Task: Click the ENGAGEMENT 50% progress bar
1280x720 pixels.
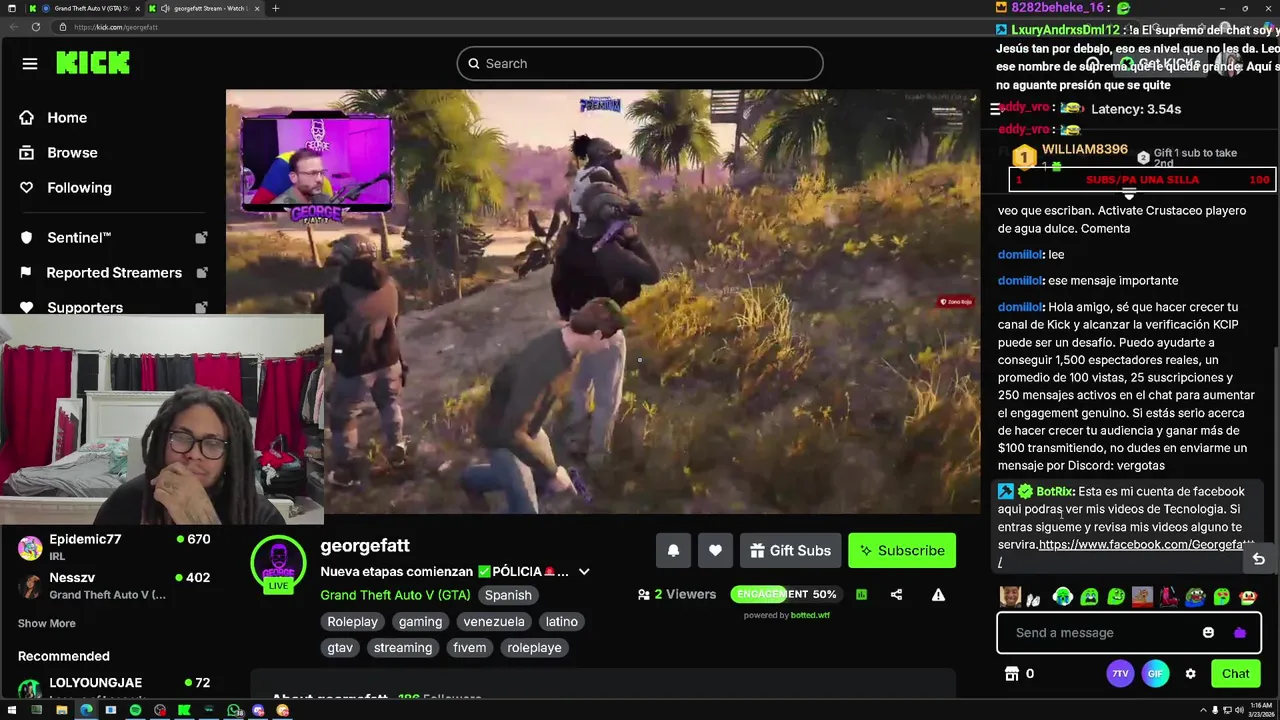Action: (786, 594)
